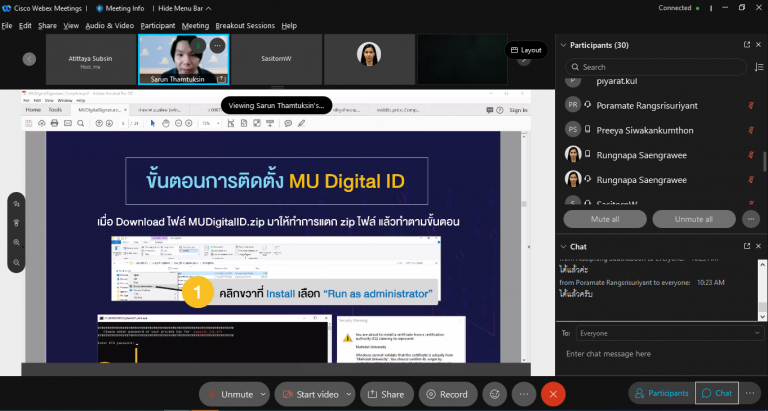This screenshot has height=411, width=768.
Task: Open audio options arrow next to Unmute
Action: point(264,394)
